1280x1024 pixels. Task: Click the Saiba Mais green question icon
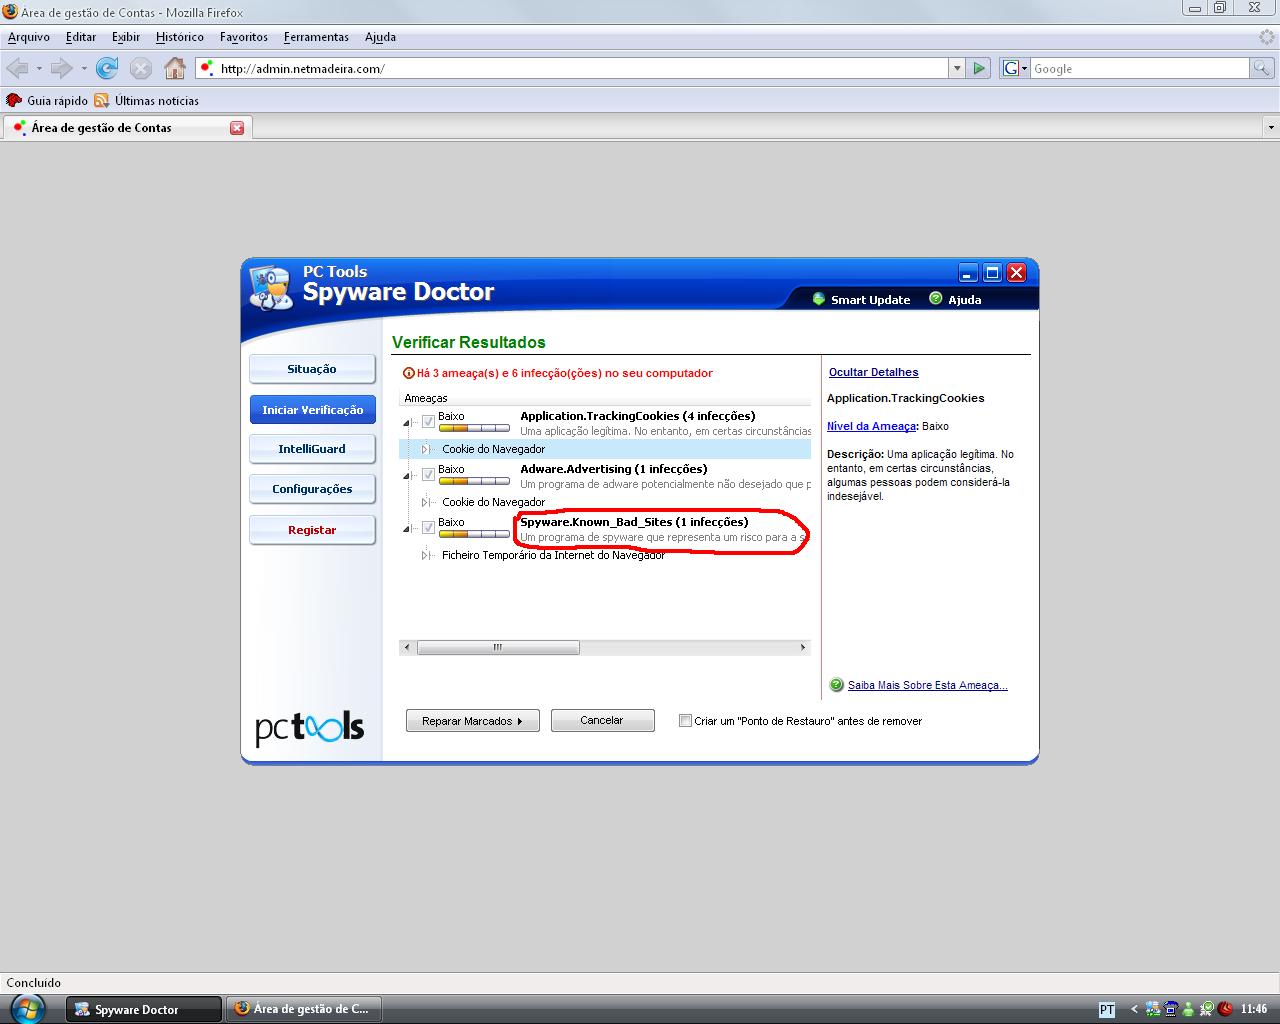pyautogui.click(x=837, y=685)
